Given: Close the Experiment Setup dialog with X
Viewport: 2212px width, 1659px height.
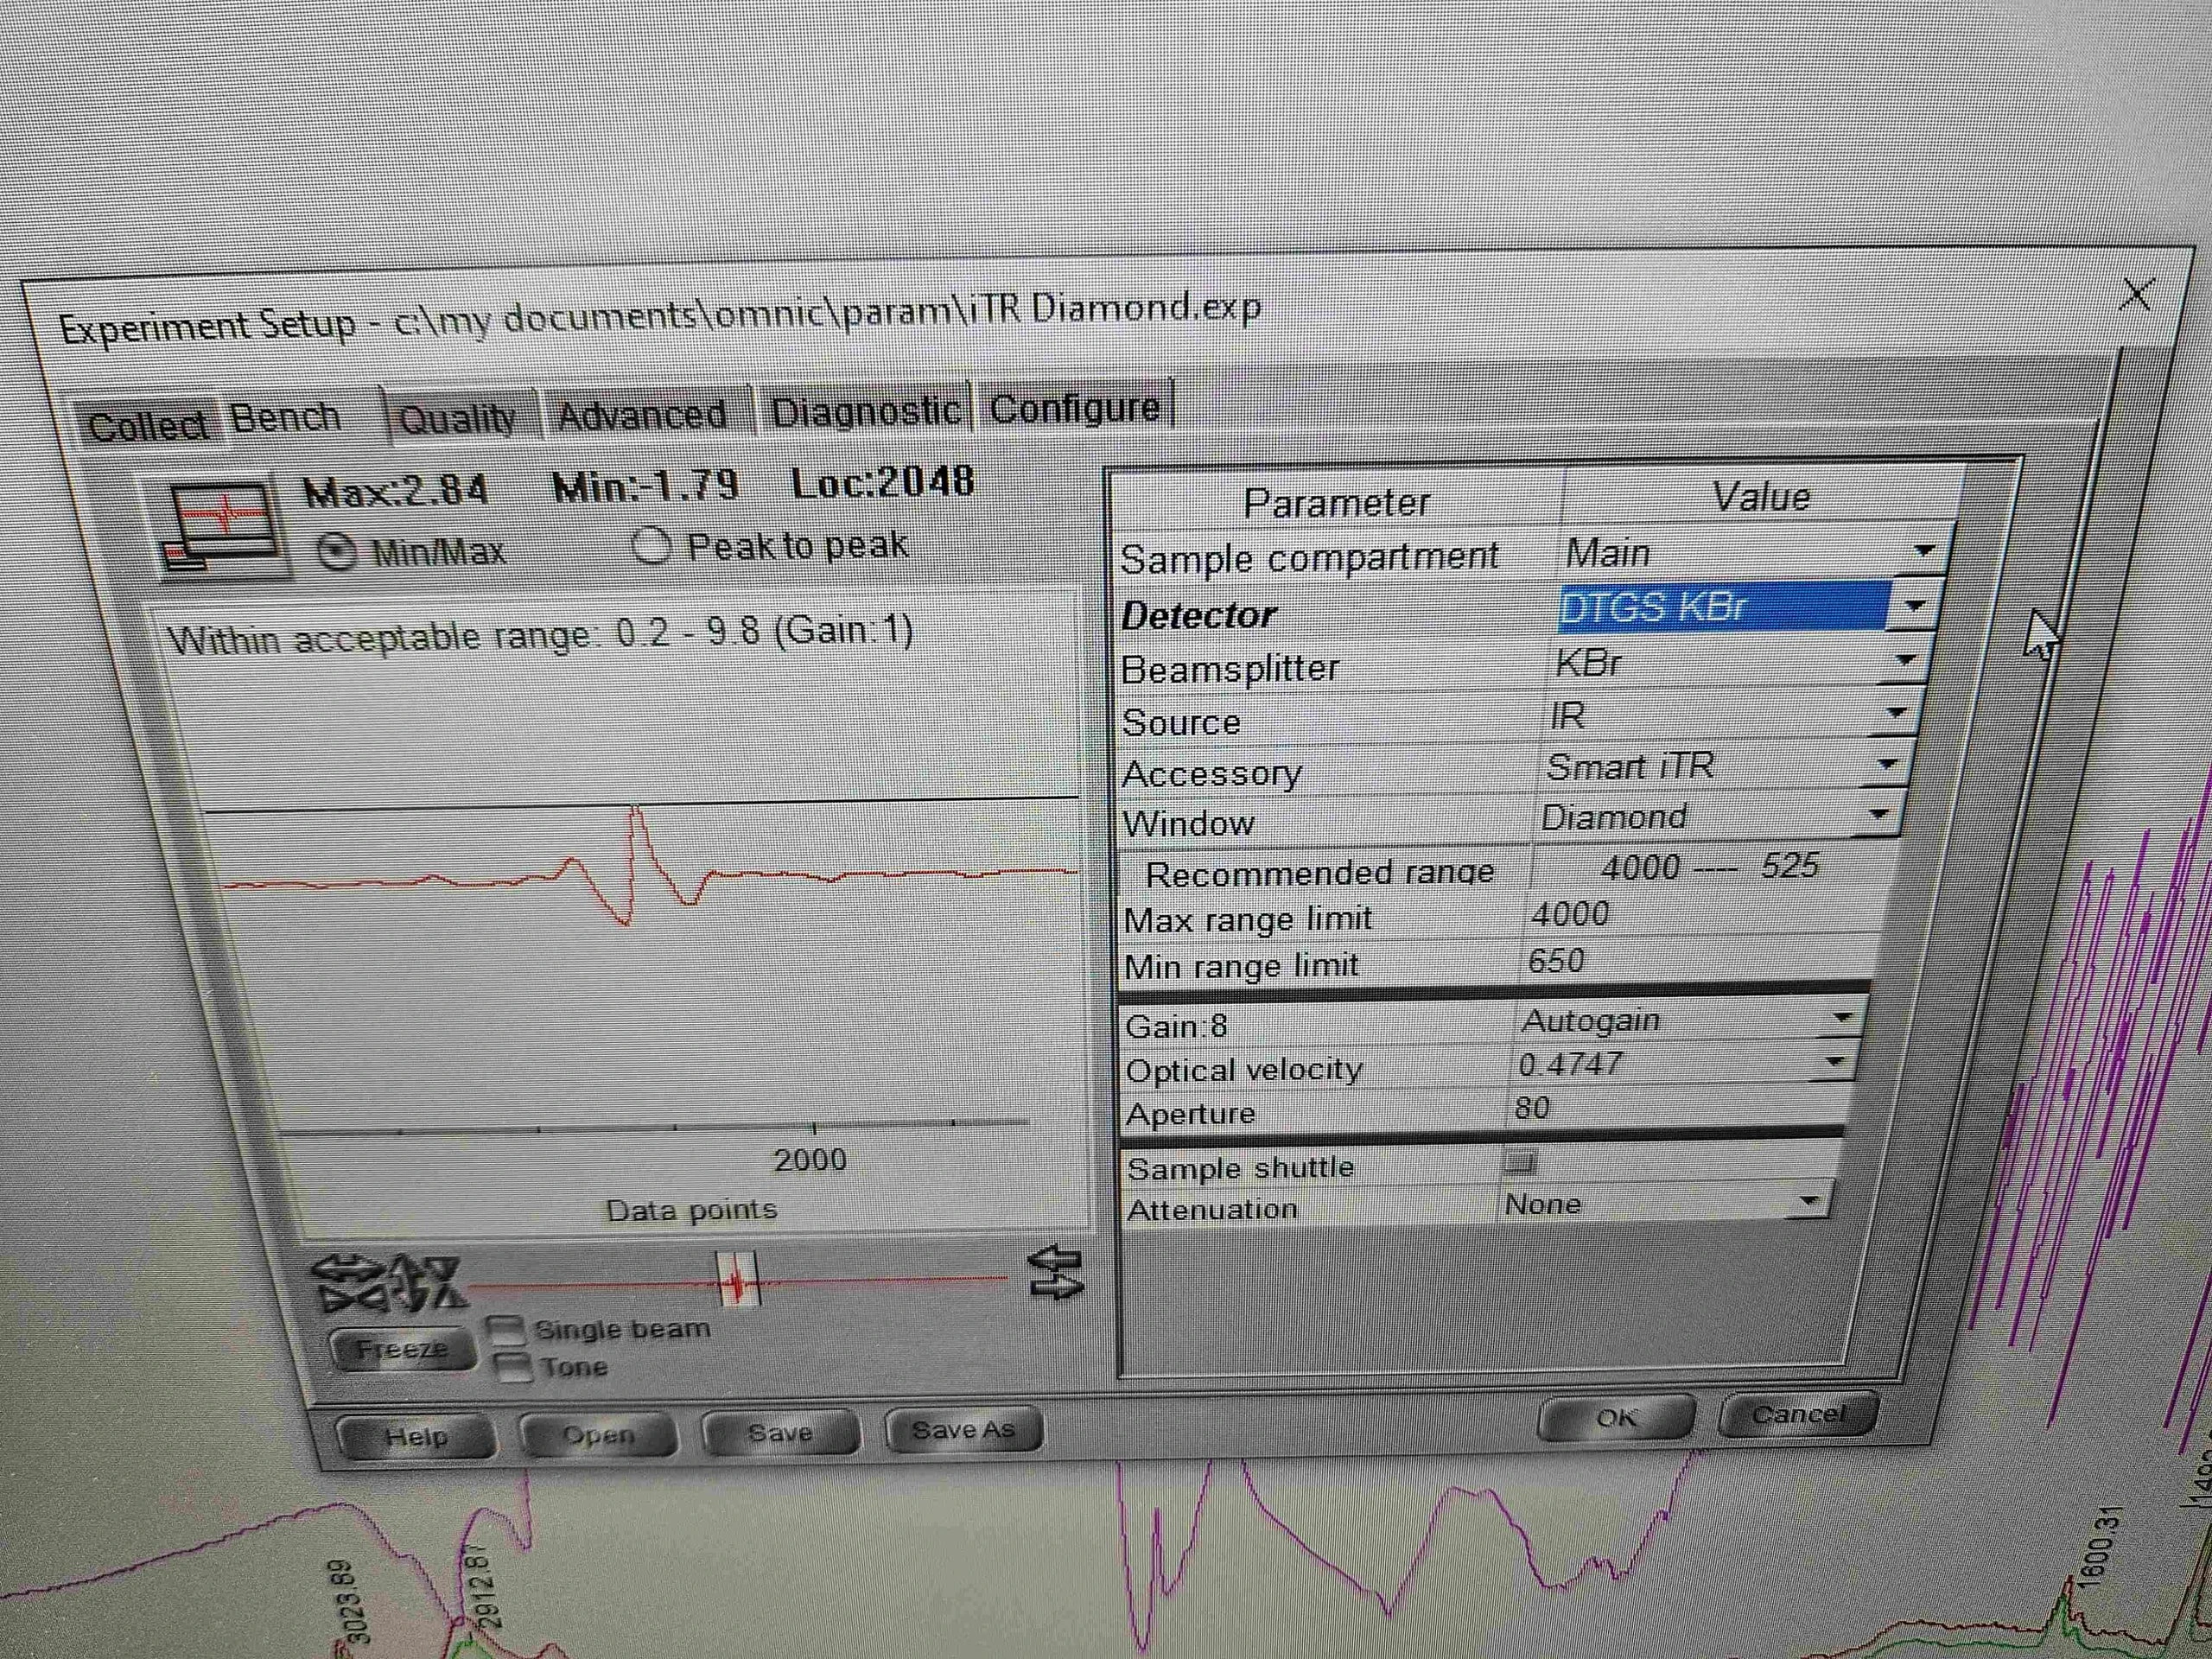Looking at the screenshot, I should [2135, 295].
